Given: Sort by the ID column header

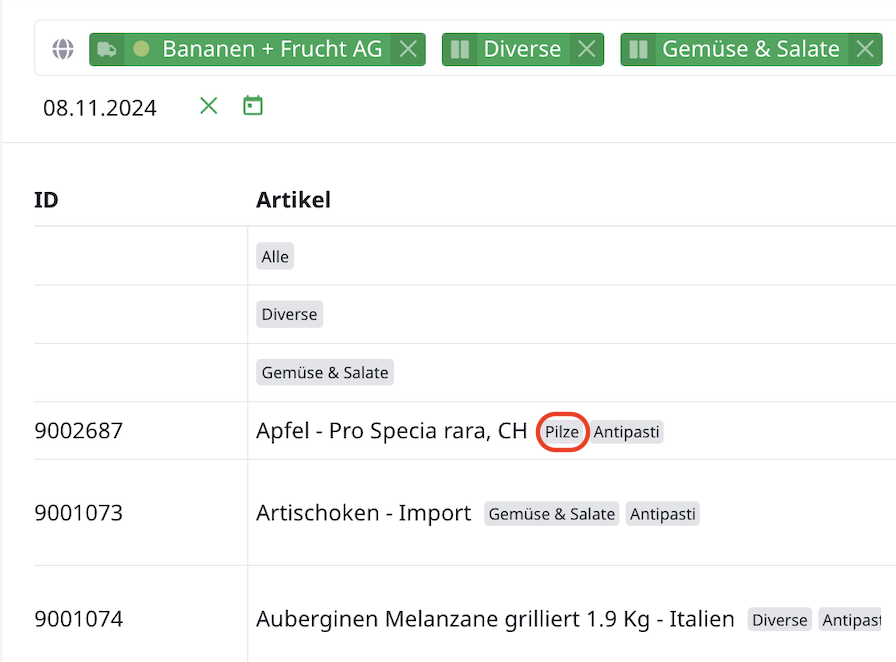Looking at the screenshot, I should [46, 200].
